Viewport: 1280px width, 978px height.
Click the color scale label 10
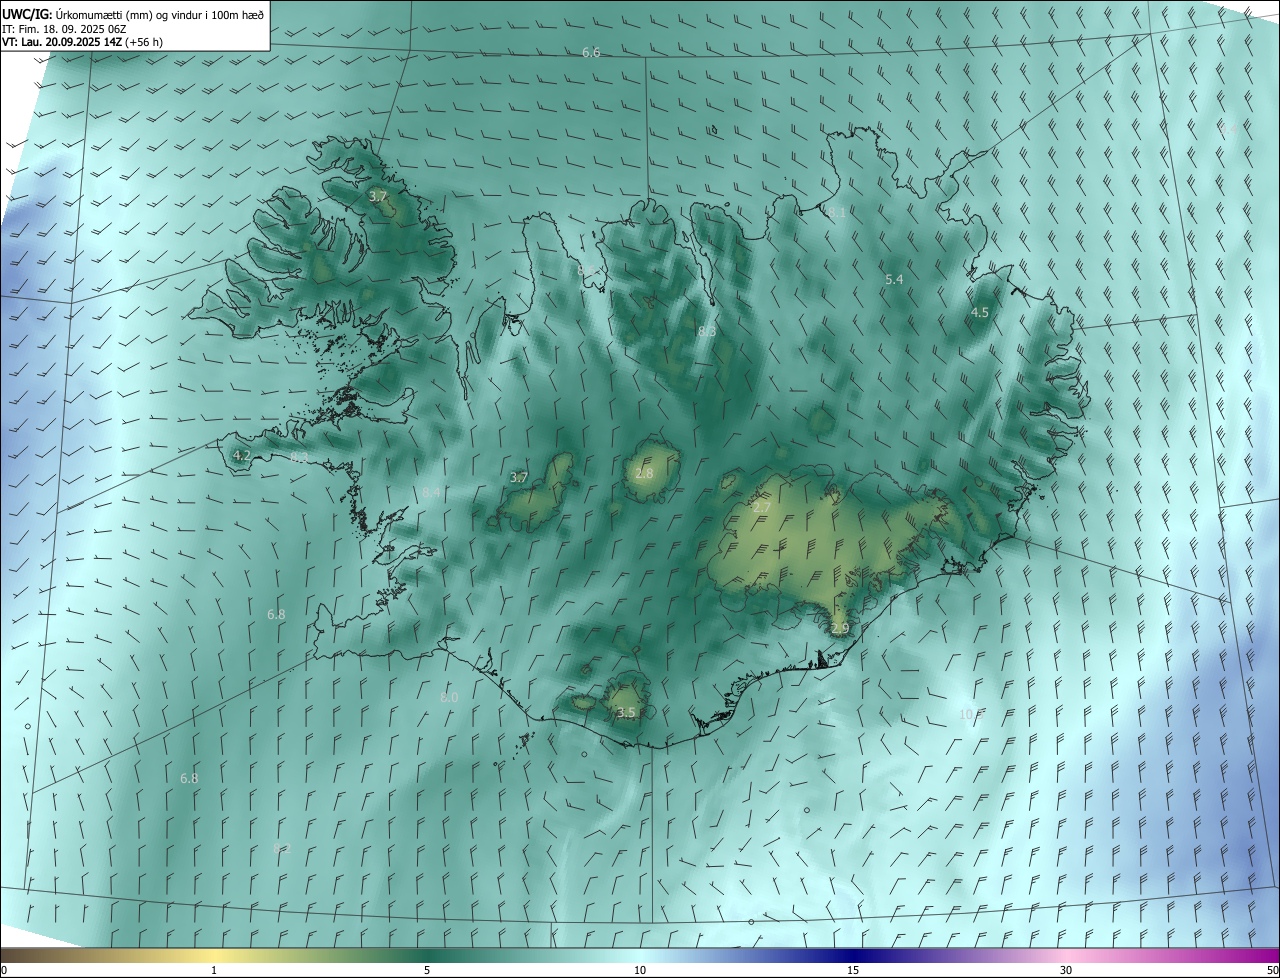click(640, 971)
